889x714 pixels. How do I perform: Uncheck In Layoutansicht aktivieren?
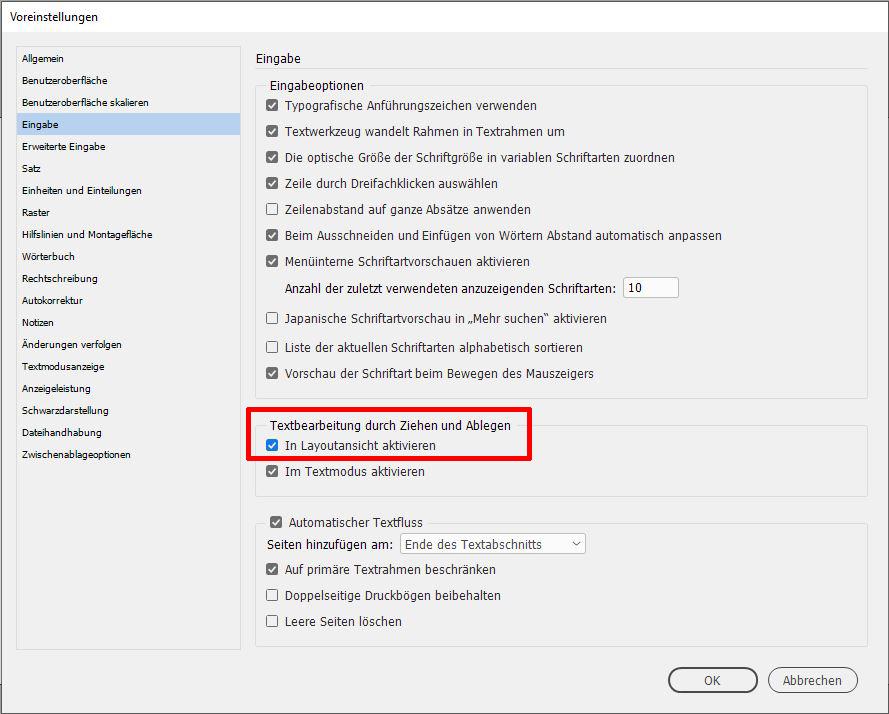point(272,446)
